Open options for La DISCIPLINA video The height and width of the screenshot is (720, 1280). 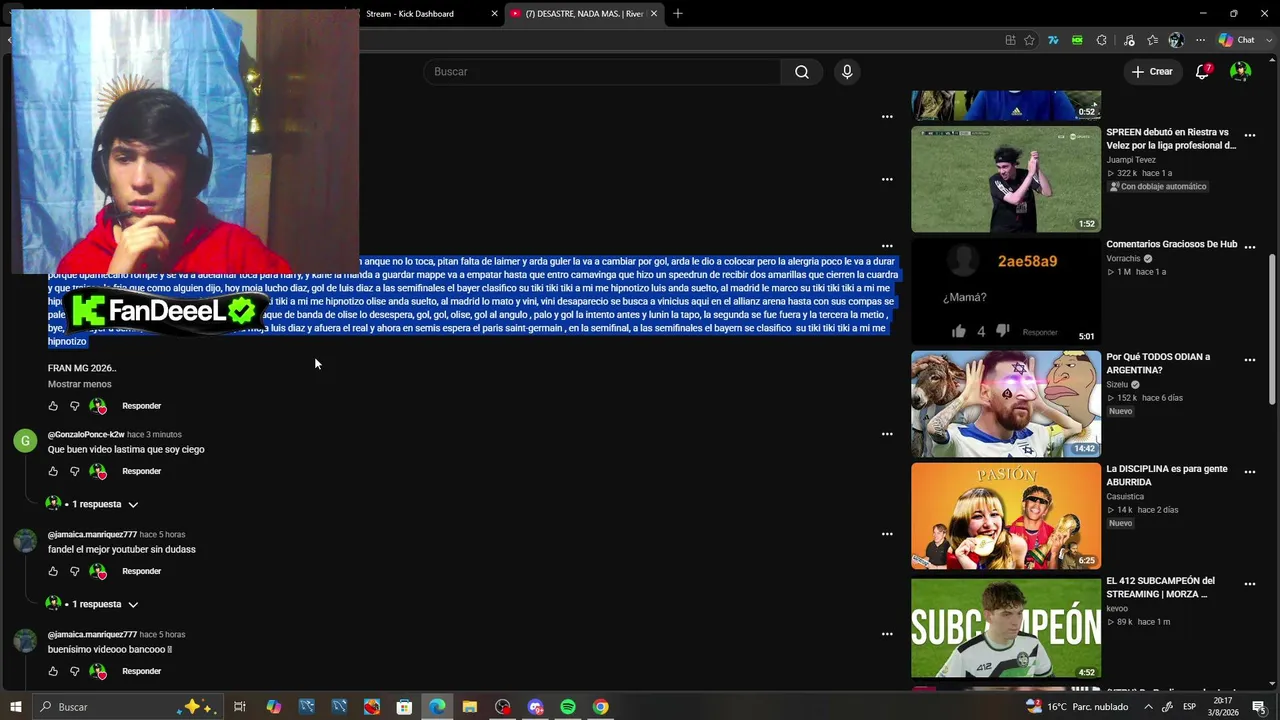tap(1249, 472)
